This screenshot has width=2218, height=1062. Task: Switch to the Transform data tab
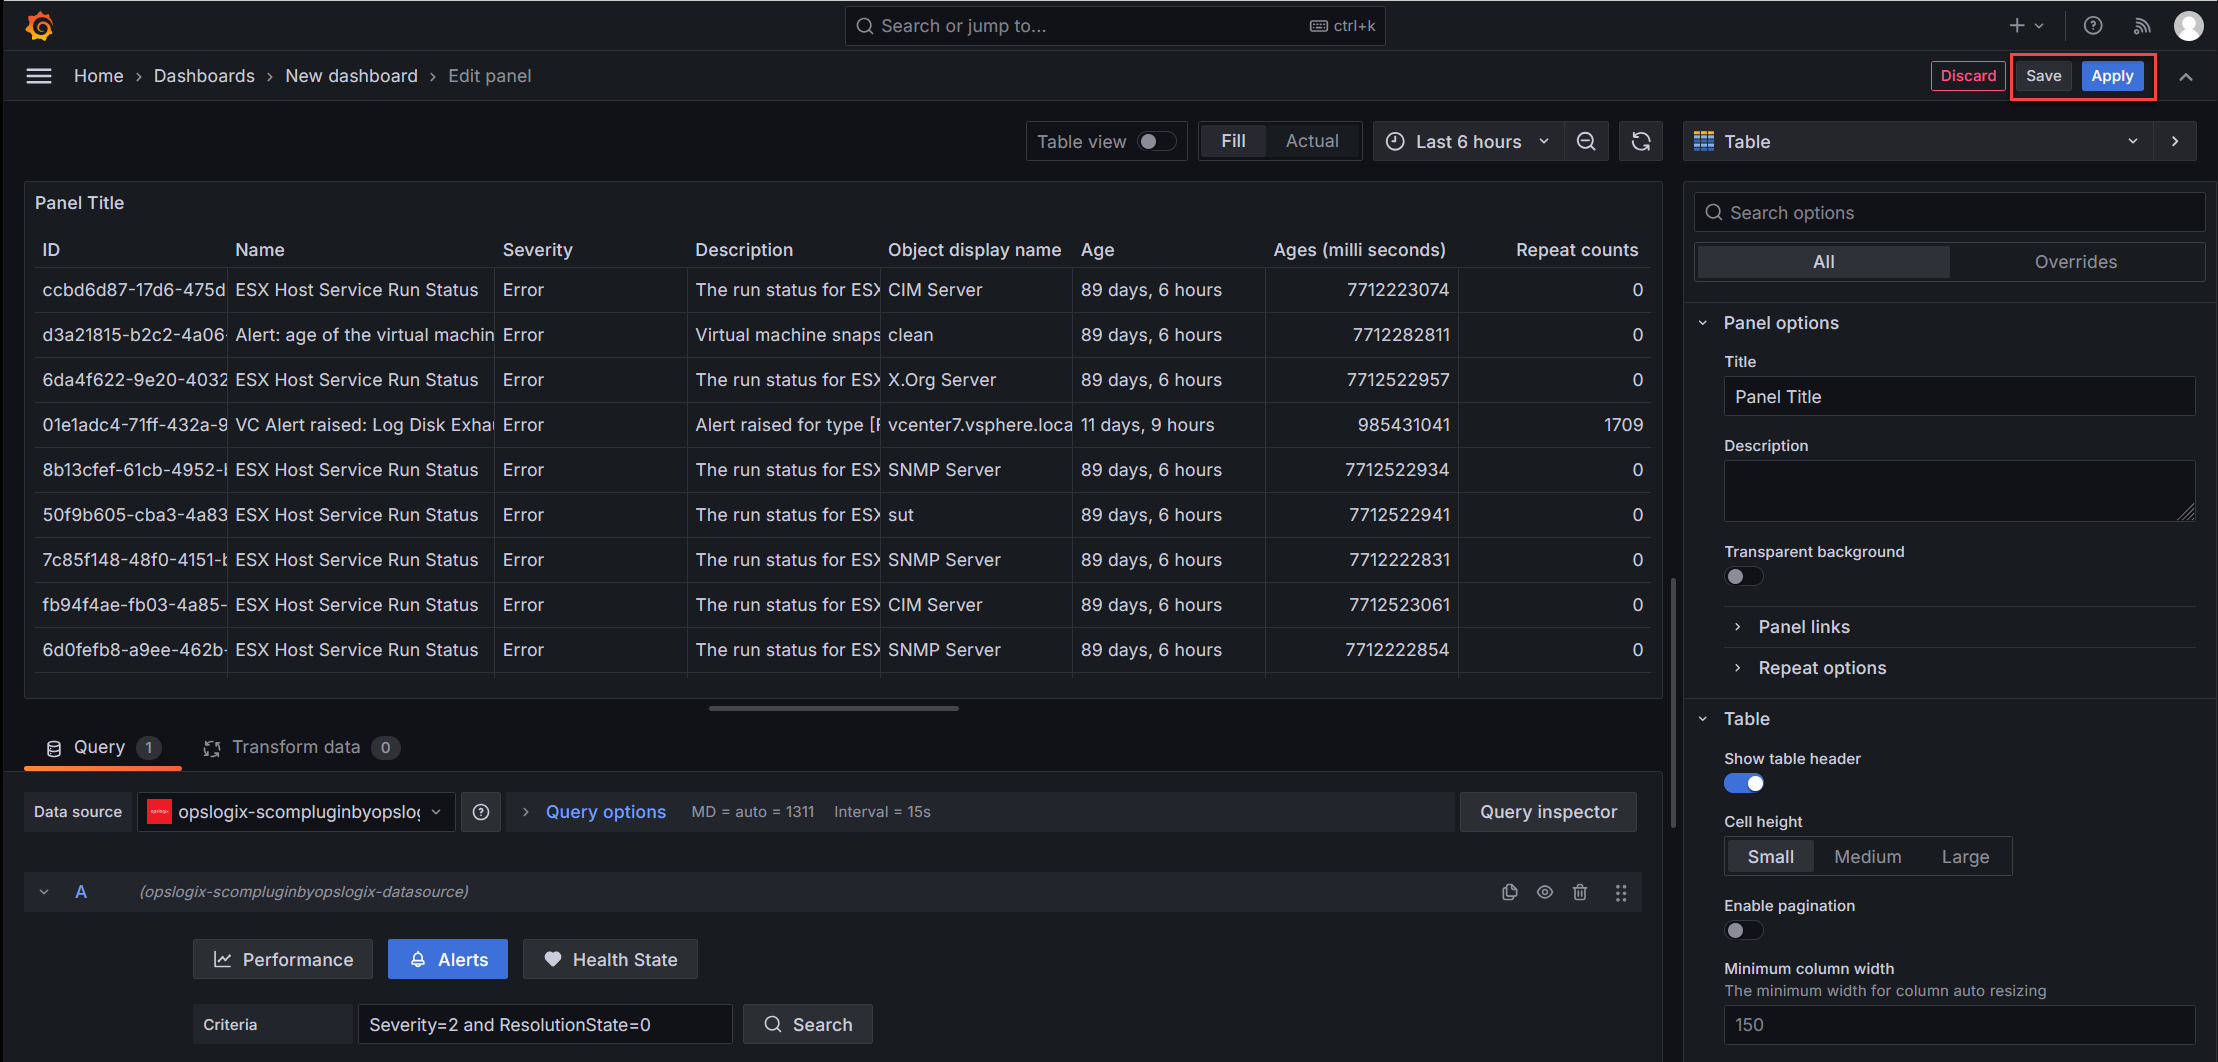tap(296, 747)
